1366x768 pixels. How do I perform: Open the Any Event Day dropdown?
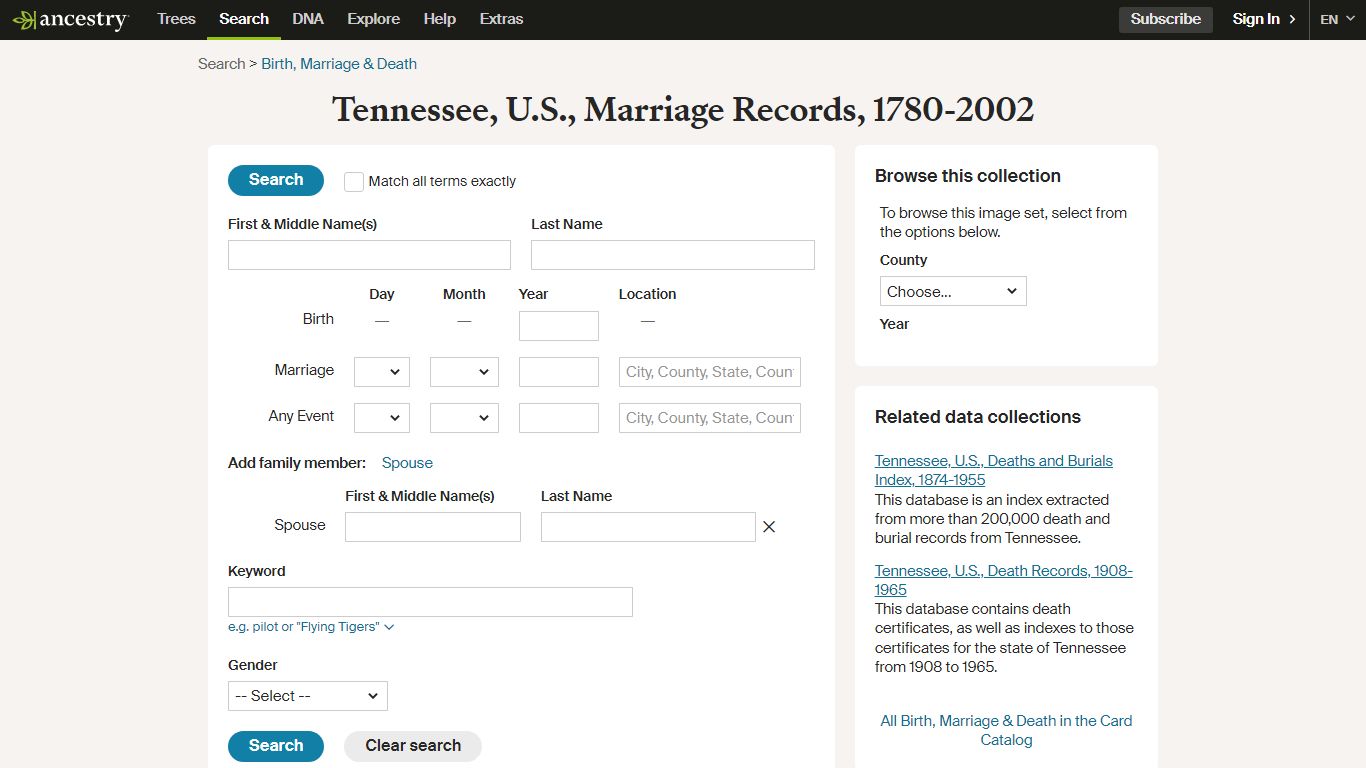[382, 418]
